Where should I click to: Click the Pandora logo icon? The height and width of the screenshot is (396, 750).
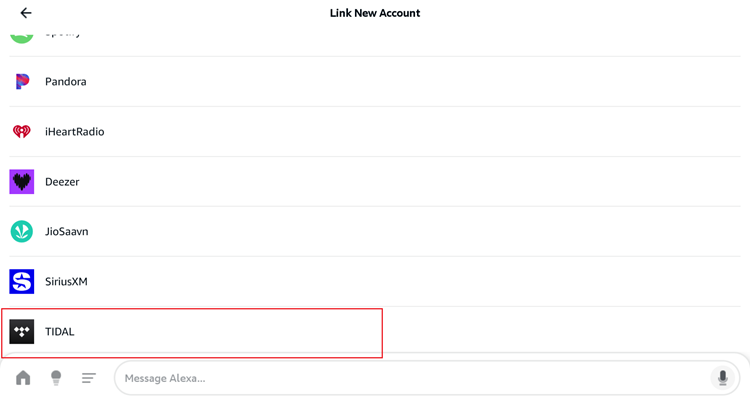(x=22, y=81)
